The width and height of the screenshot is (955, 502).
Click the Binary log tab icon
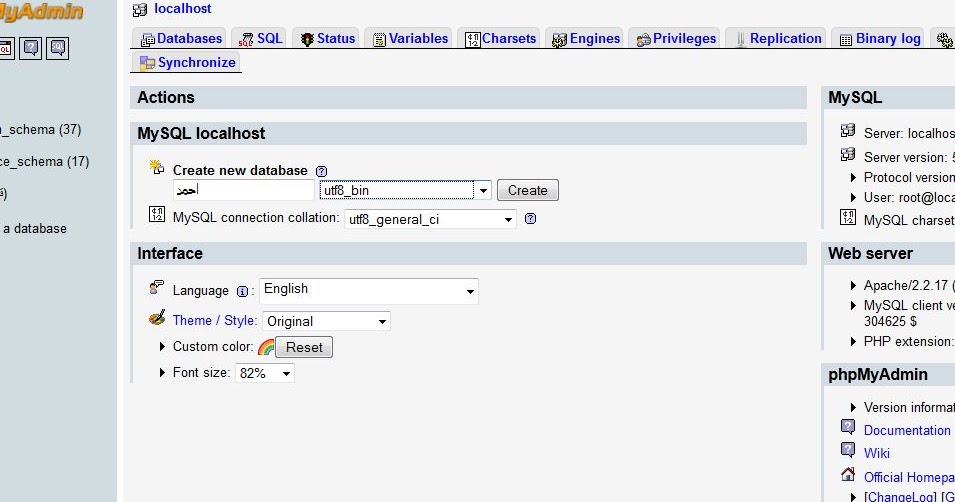point(845,40)
